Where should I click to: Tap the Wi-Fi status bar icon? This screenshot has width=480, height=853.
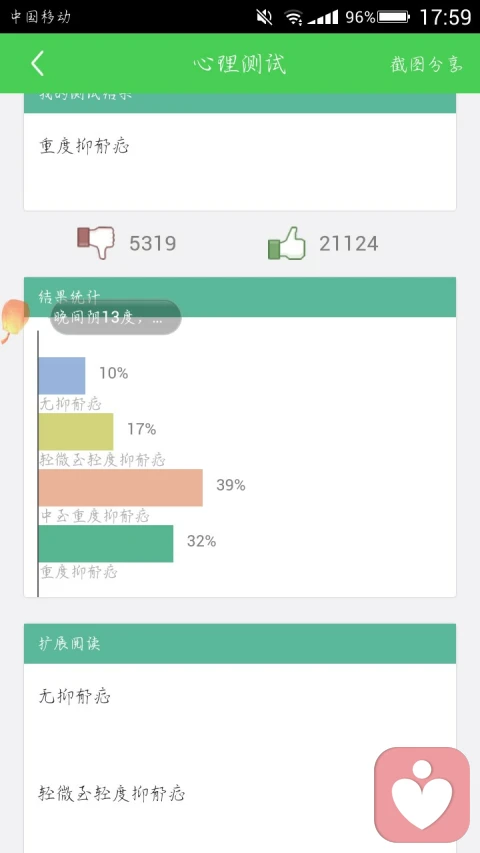pos(293,17)
